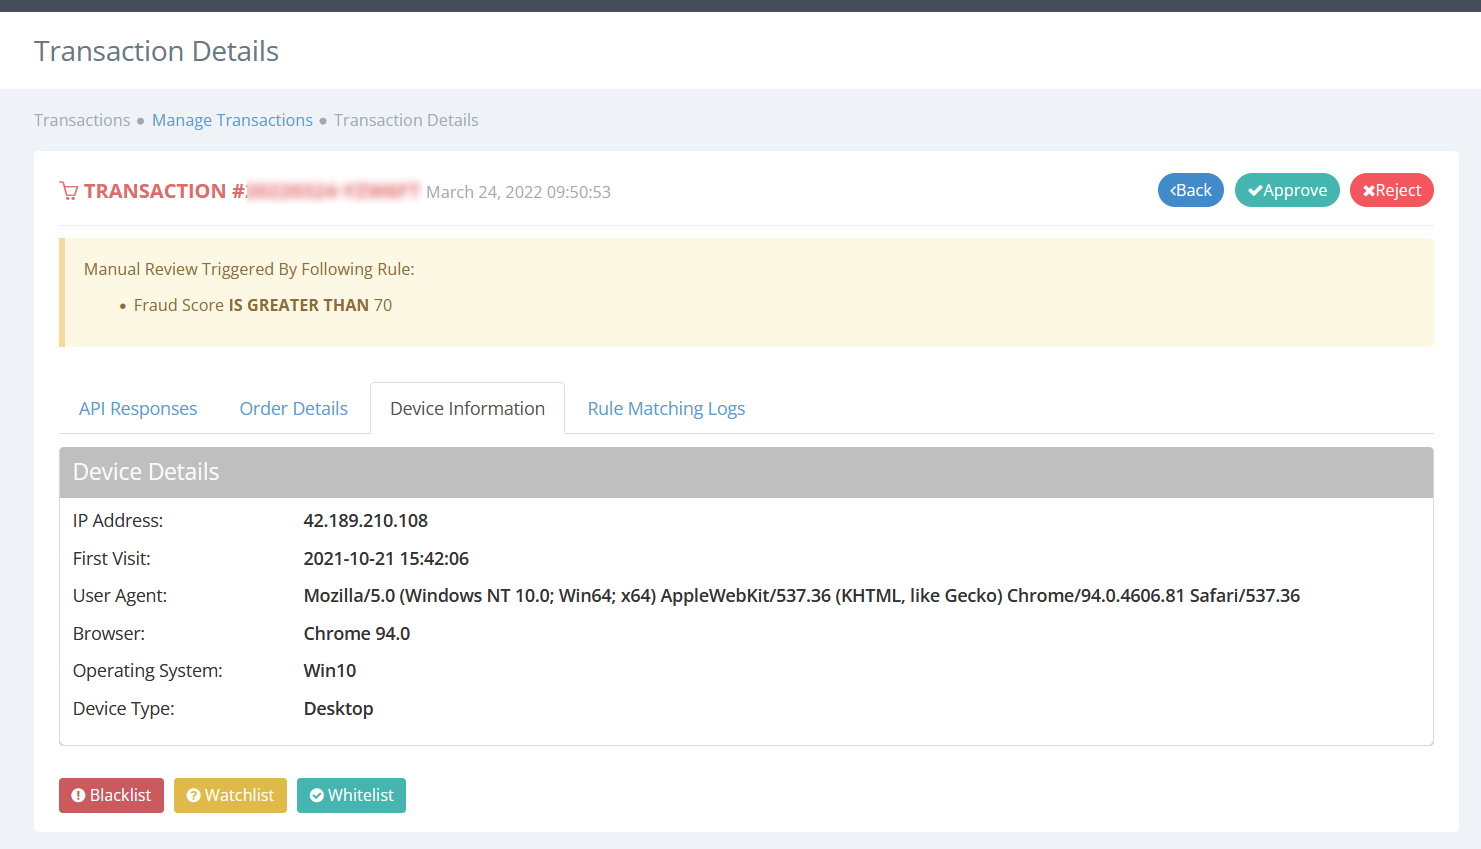Click the question mark icon on Watchlist button

192,795
